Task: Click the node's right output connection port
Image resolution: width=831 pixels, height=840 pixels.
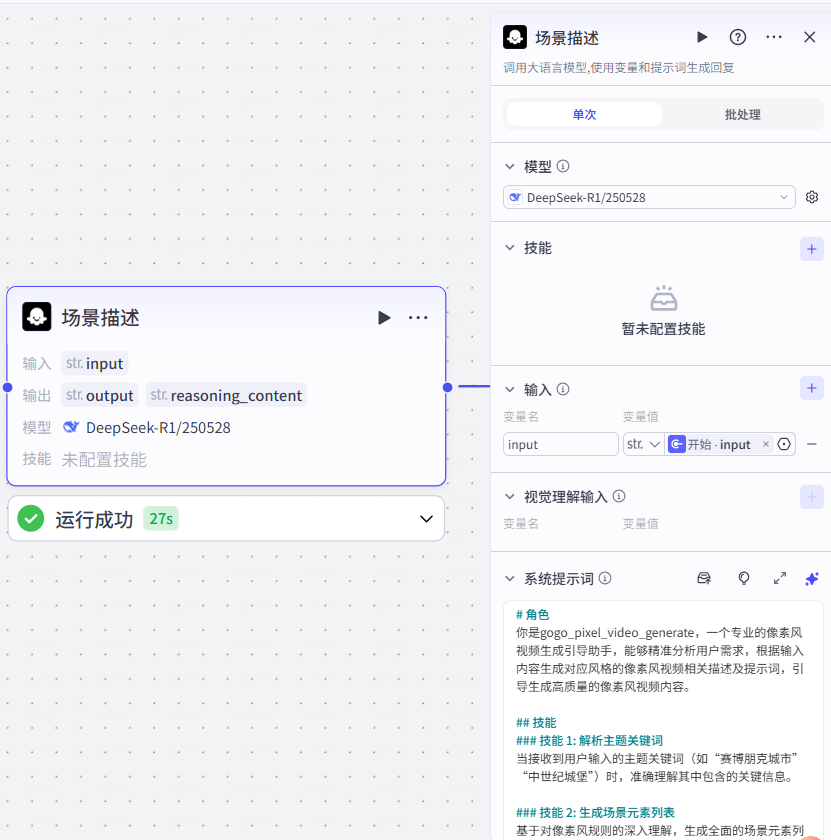Action: 447,387
